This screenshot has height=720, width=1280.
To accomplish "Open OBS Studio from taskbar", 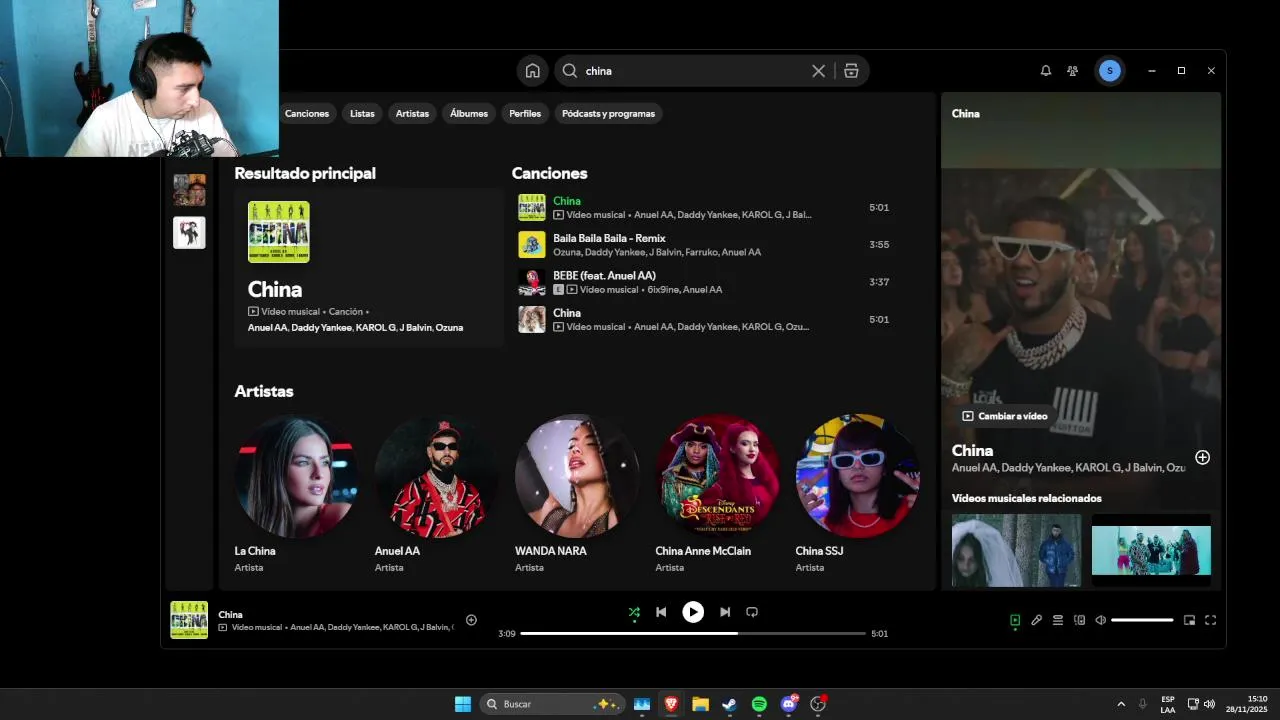I will [818, 704].
